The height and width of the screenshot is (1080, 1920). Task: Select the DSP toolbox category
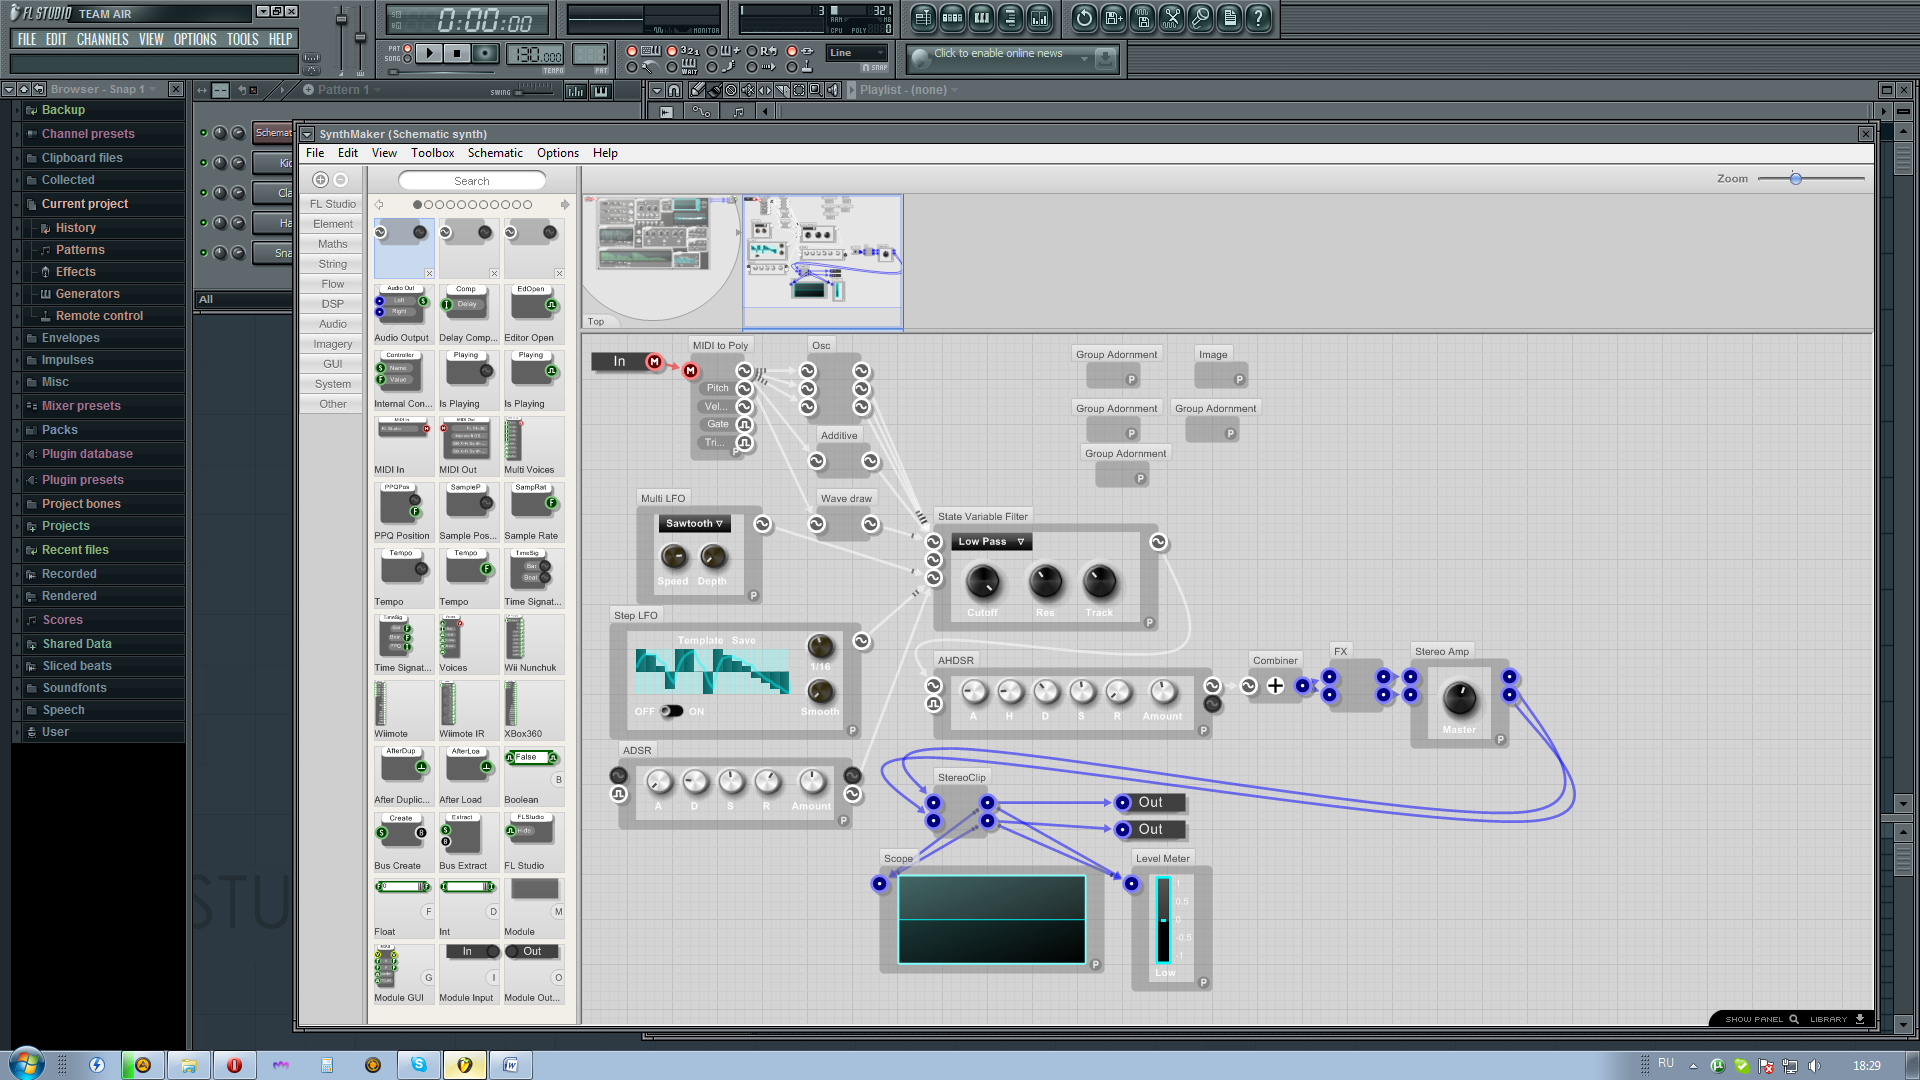coord(332,304)
